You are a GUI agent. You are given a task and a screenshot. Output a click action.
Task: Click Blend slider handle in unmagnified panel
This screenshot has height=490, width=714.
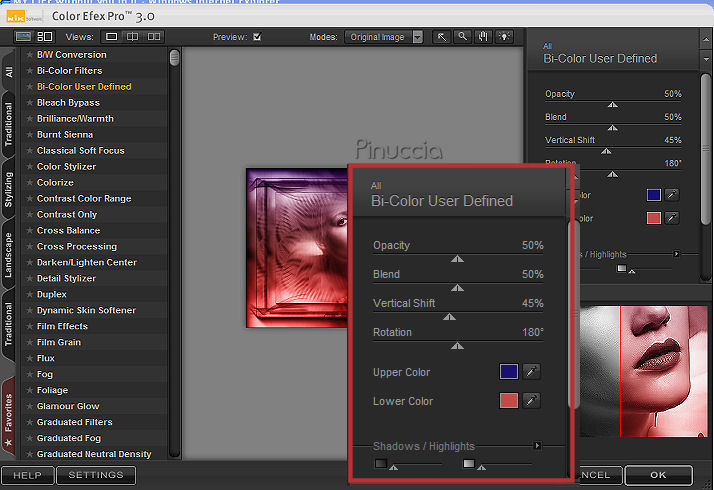tap(613, 128)
